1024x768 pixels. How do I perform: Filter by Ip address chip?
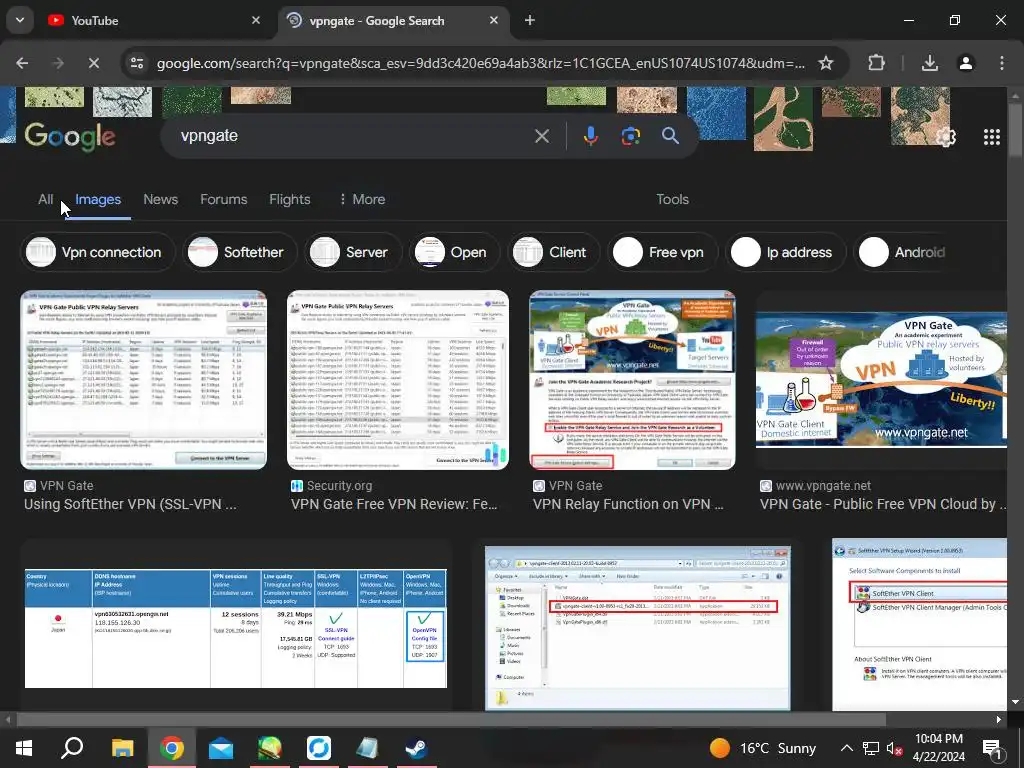785,252
